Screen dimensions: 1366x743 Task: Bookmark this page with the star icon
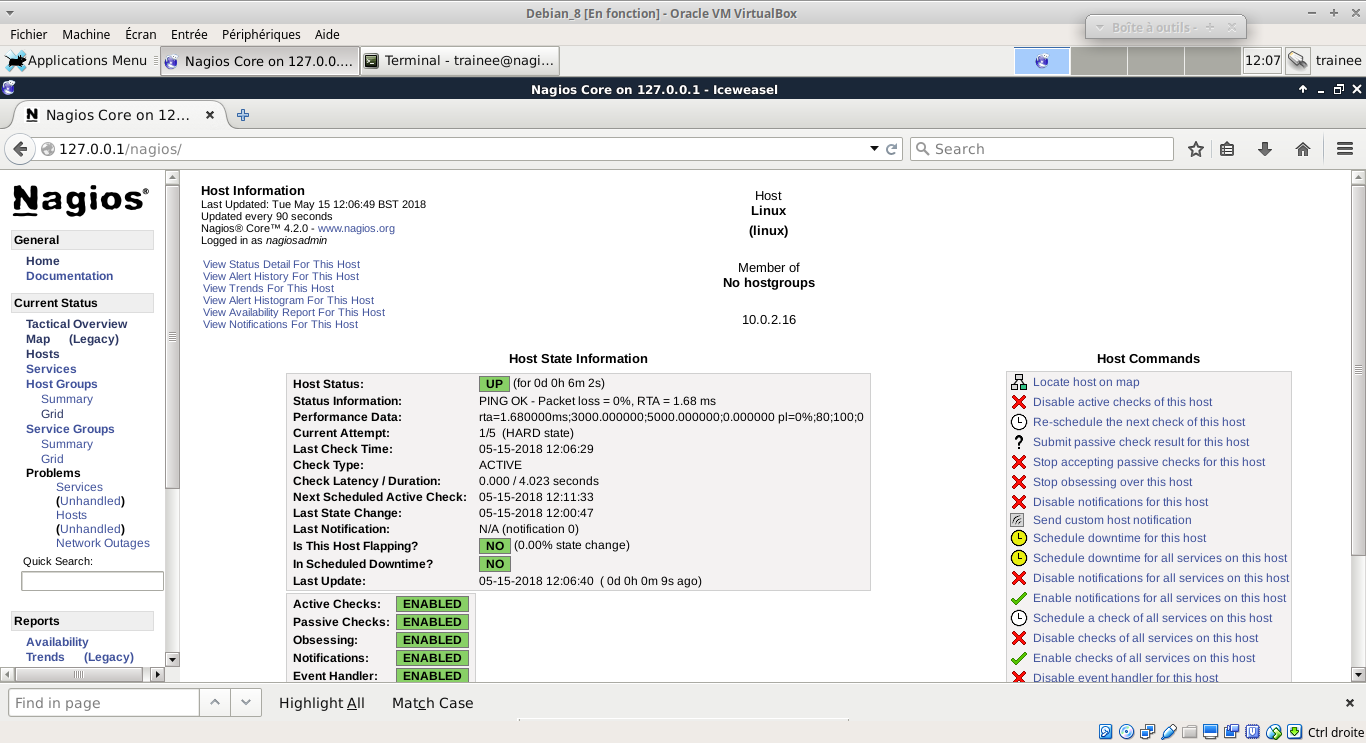(1196, 149)
